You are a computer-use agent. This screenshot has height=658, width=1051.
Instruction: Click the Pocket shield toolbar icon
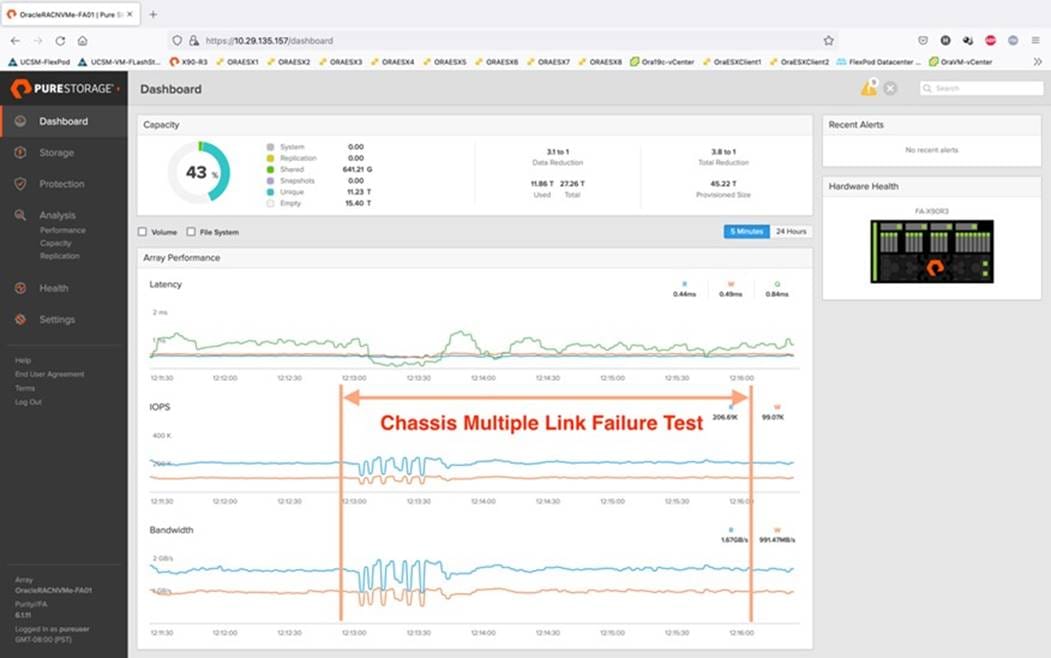pos(923,41)
